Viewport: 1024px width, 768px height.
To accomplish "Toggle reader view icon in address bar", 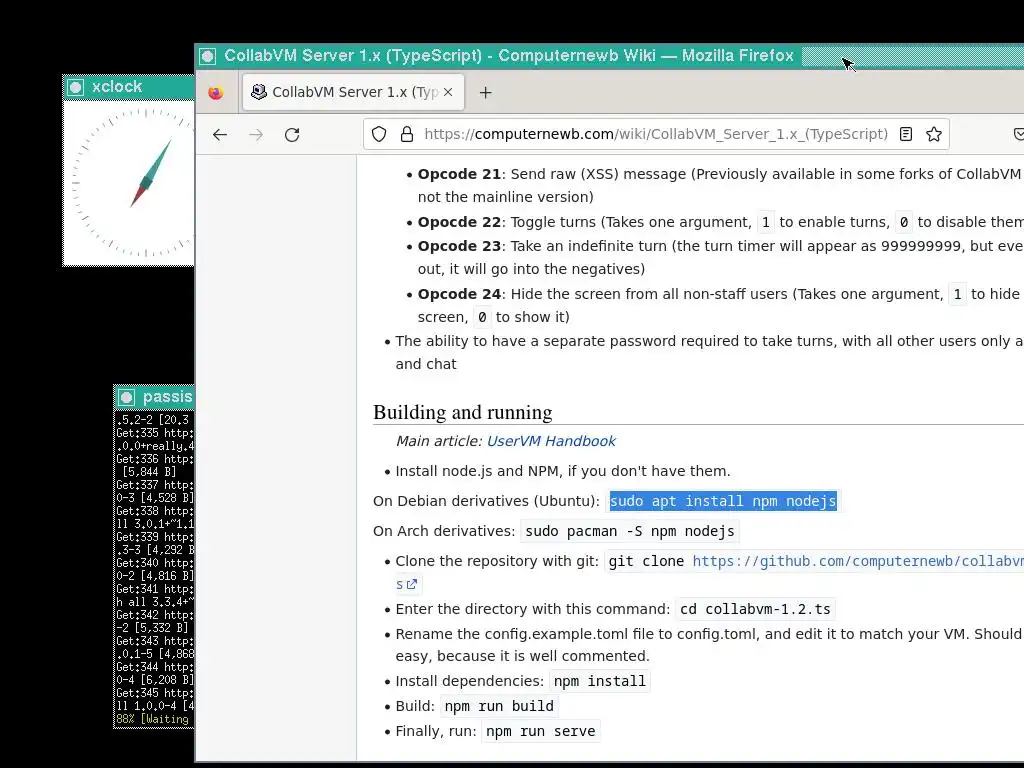I will (x=906, y=135).
